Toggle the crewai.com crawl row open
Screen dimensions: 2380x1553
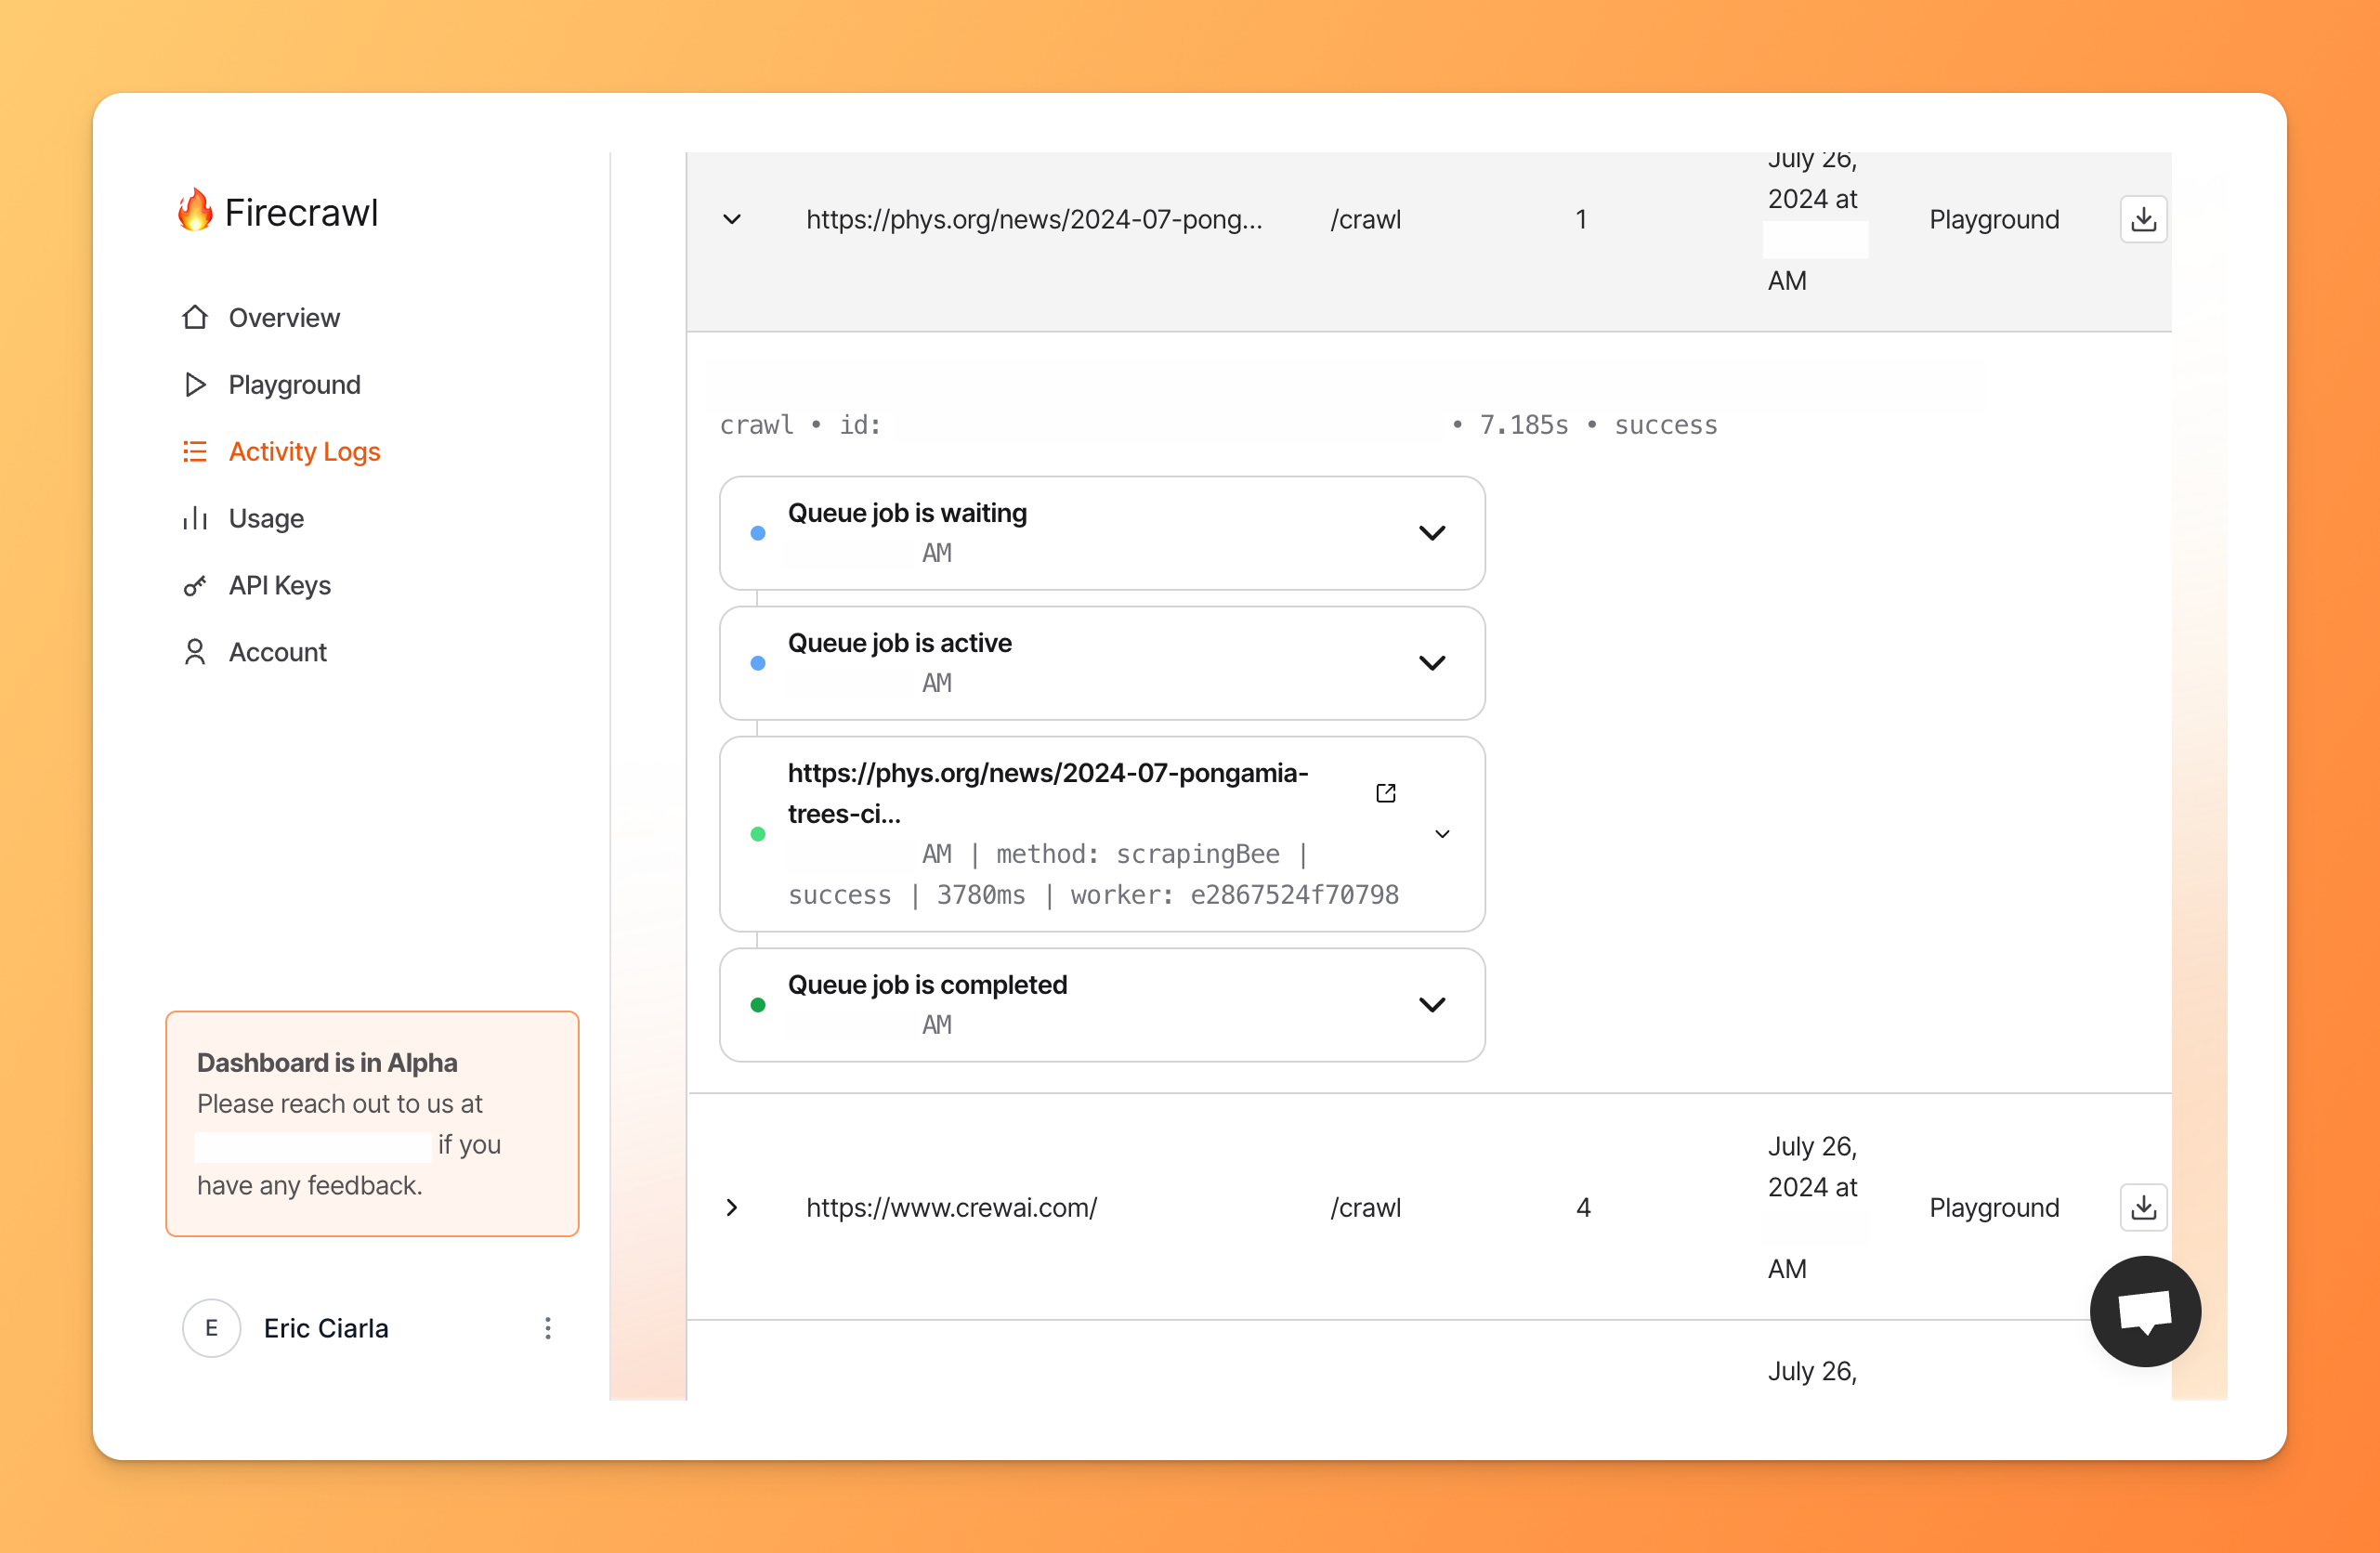click(732, 1206)
